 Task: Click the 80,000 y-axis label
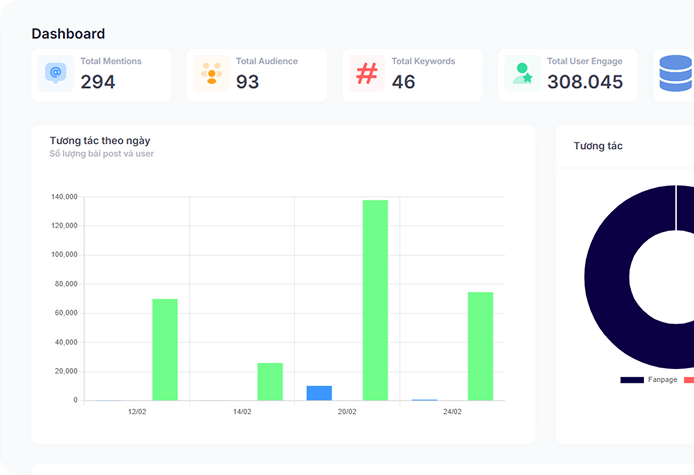[x=66, y=284]
